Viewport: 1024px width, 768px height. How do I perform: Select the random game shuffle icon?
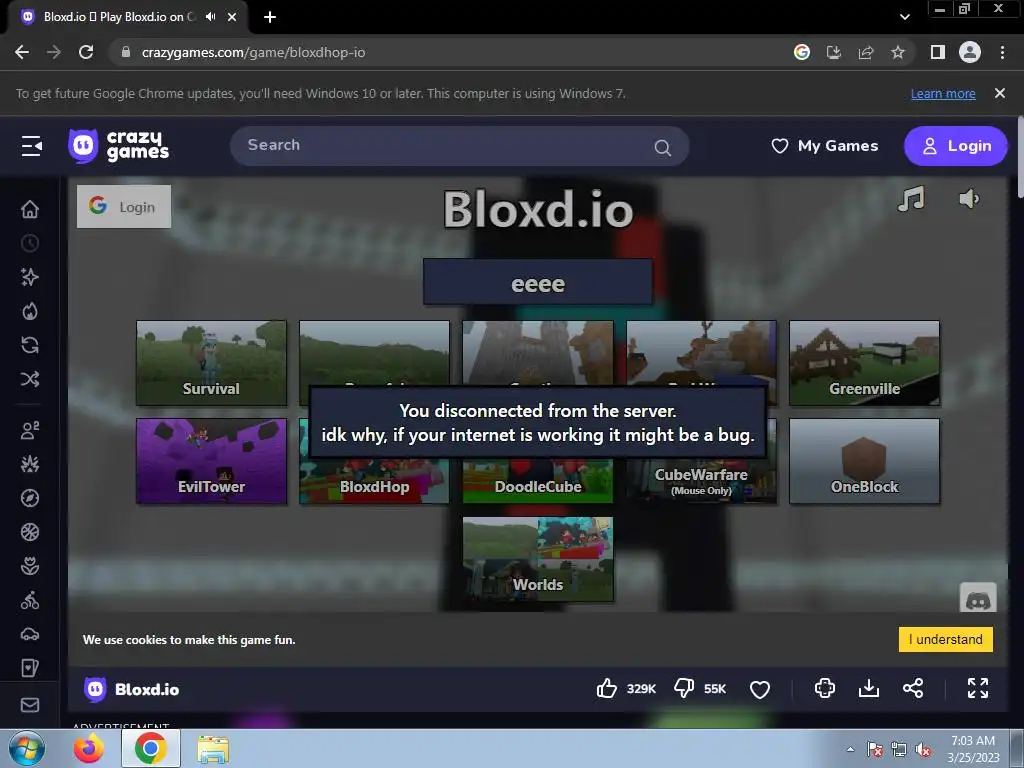point(30,379)
